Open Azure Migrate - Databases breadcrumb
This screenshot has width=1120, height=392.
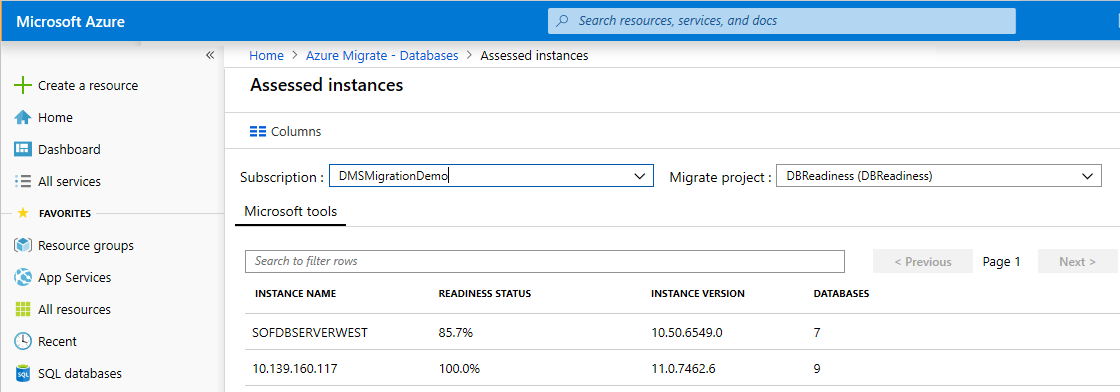[382, 55]
